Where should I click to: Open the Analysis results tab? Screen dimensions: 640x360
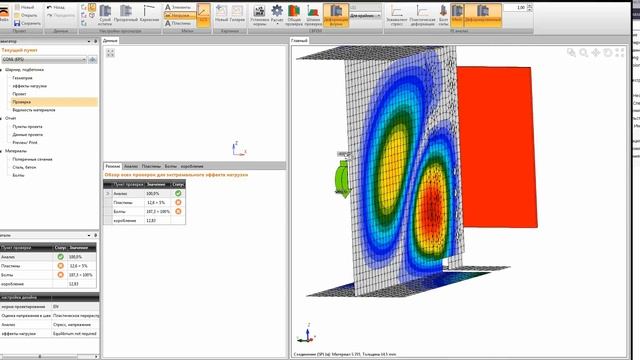[131, 166]
